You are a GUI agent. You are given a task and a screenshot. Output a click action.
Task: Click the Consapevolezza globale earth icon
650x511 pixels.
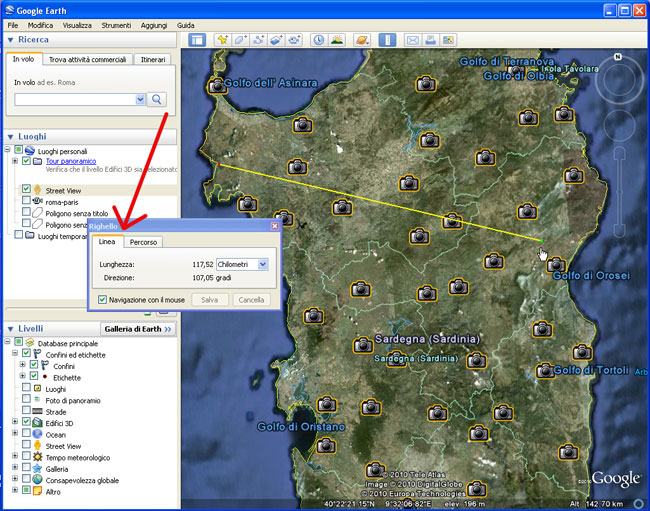click(37, 480)
